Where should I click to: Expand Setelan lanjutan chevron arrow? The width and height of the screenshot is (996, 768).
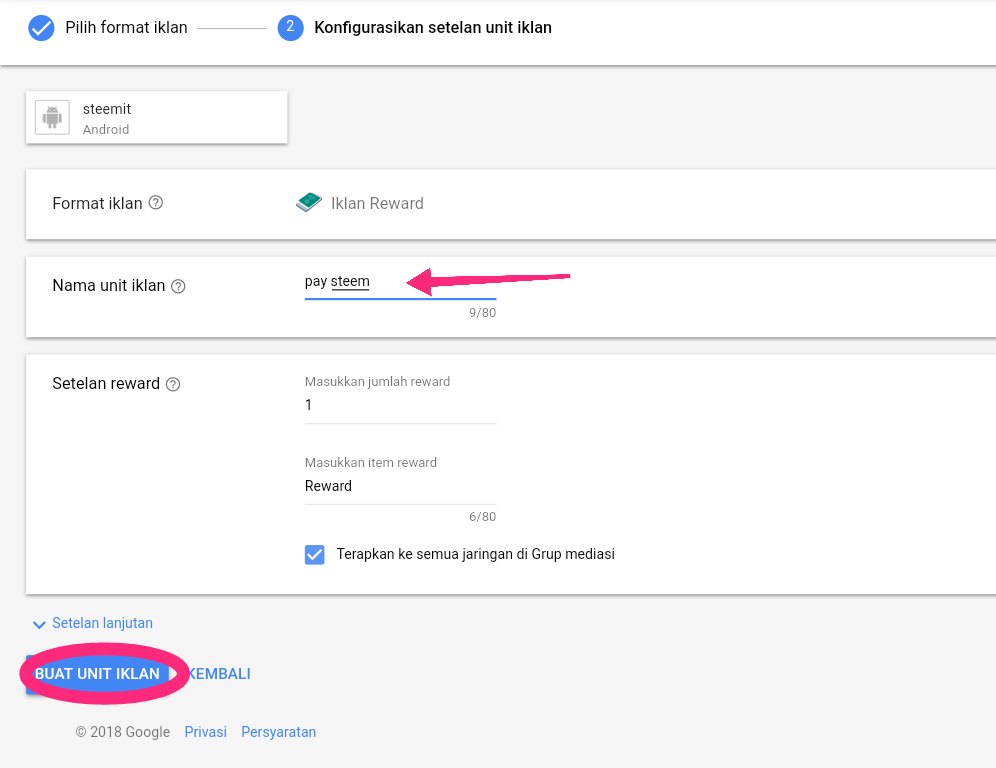pyautogui.click(x=39, y=624)
